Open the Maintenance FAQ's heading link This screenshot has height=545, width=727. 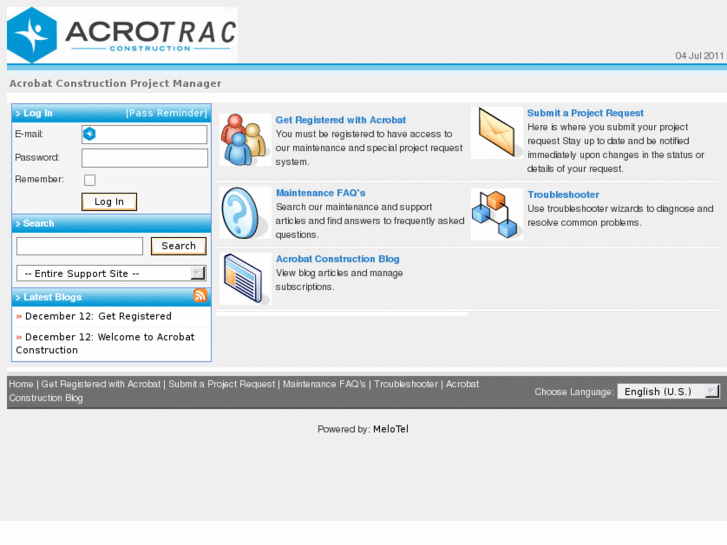pyautogui.click(x=320, y=192)
